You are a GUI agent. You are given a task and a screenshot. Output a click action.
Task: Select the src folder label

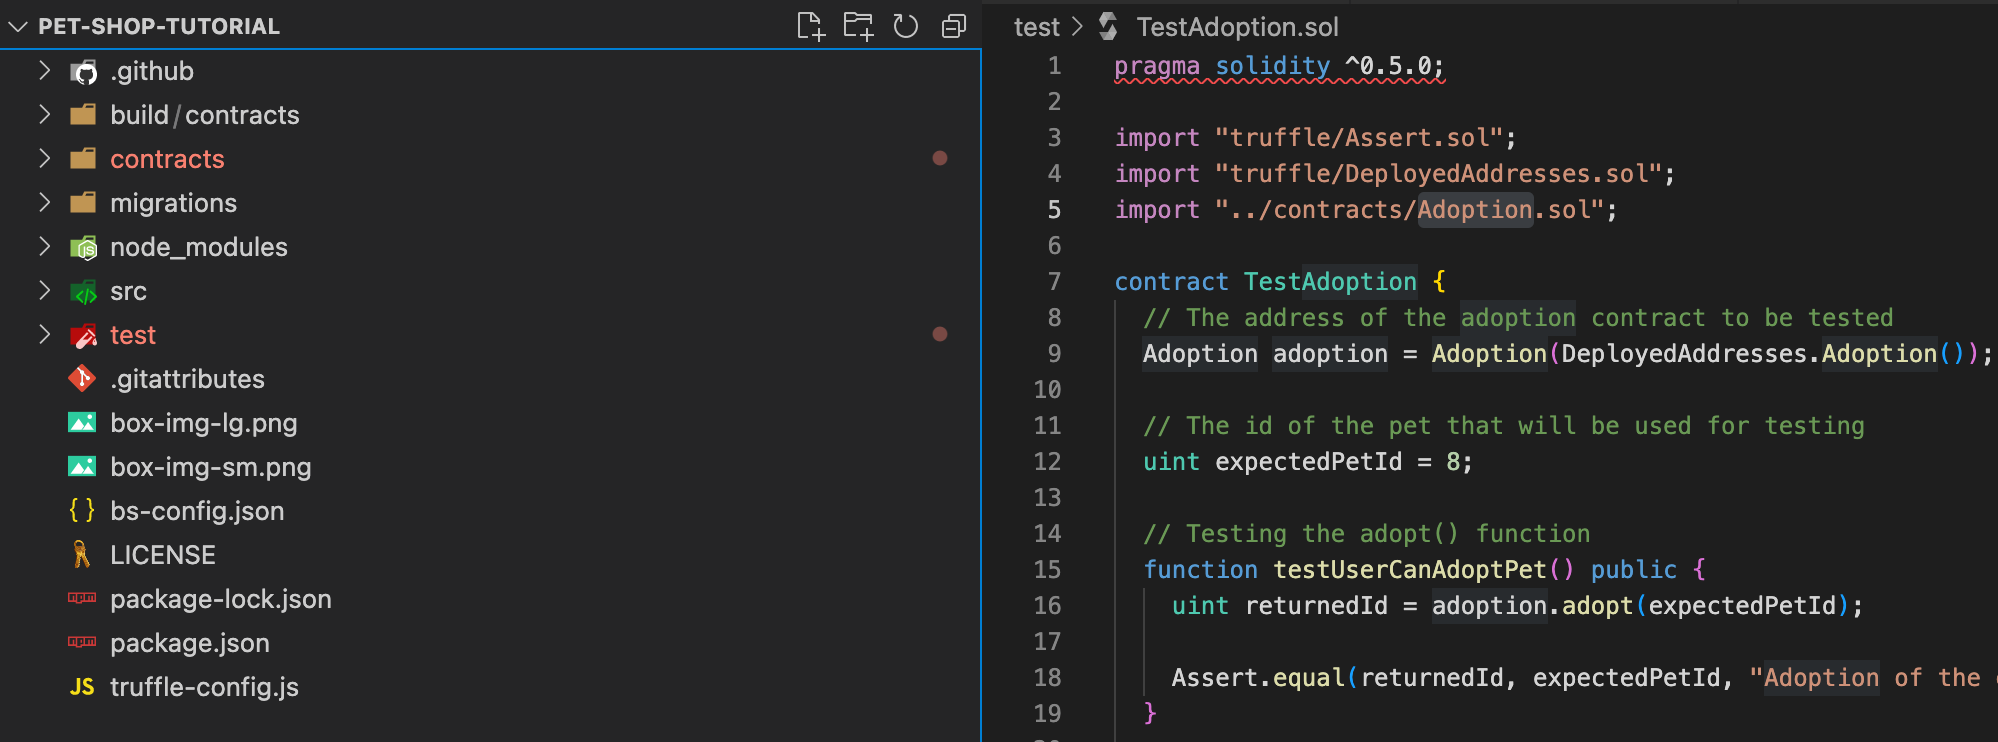(128, 290)
